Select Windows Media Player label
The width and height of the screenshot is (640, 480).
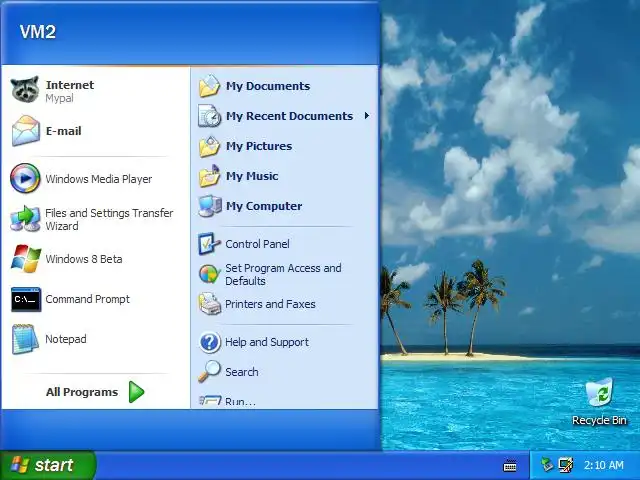tap(99, 179)
